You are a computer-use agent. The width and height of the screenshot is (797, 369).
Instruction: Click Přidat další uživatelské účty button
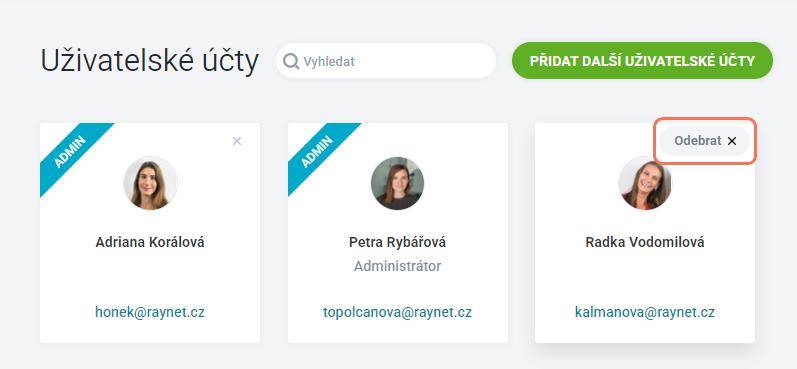click(x=642, y=61)
